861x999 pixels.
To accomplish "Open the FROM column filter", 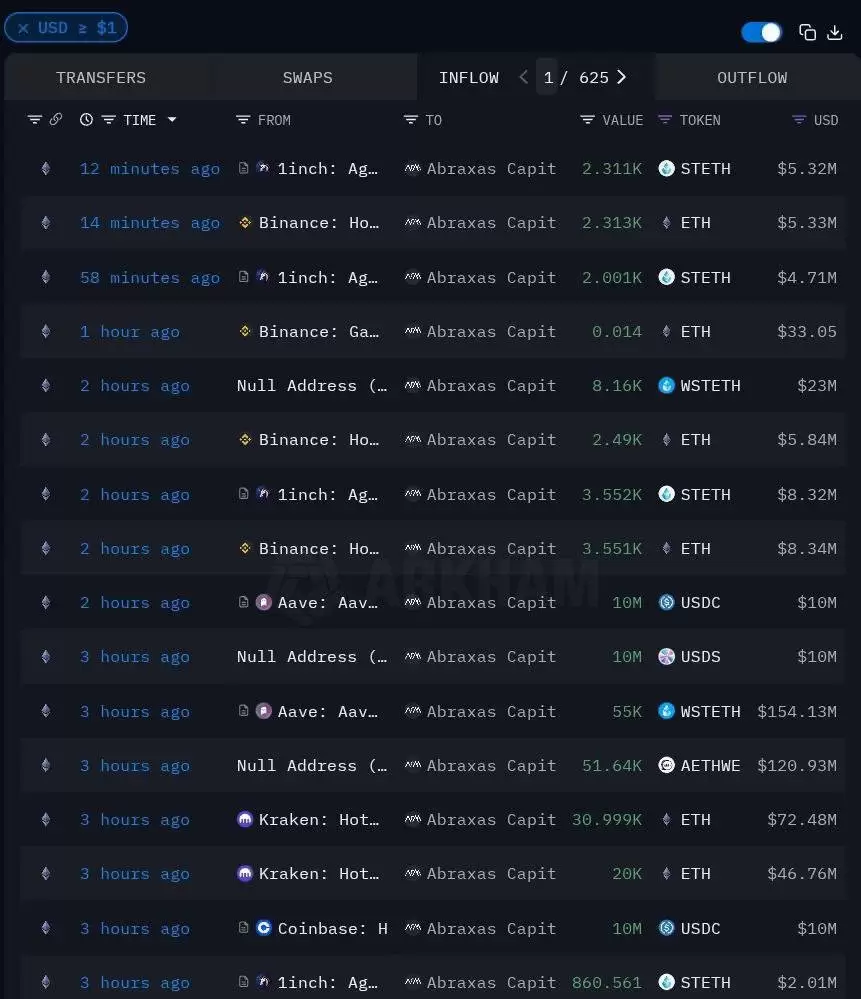I will coord(243,120).
